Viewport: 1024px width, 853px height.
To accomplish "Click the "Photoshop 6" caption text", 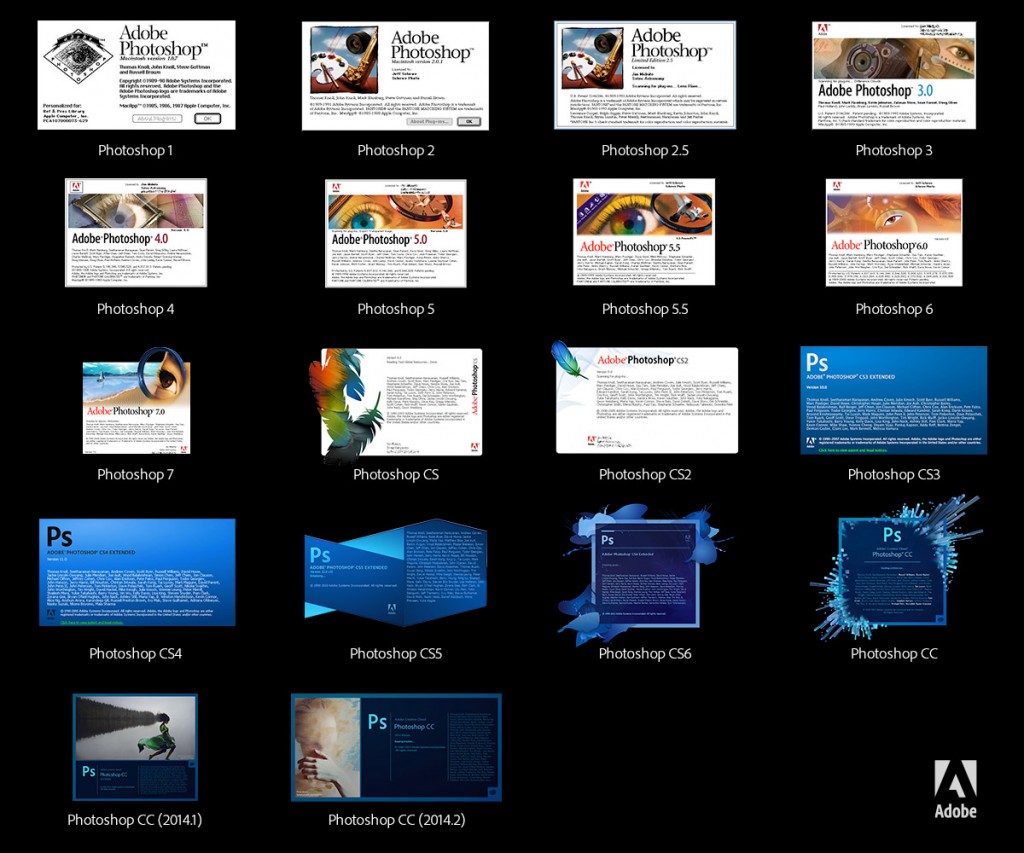I will (x=893, y=309).
